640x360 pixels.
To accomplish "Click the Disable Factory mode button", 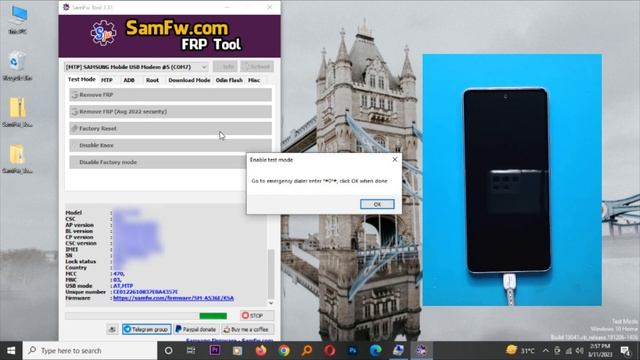I will 158,162.
